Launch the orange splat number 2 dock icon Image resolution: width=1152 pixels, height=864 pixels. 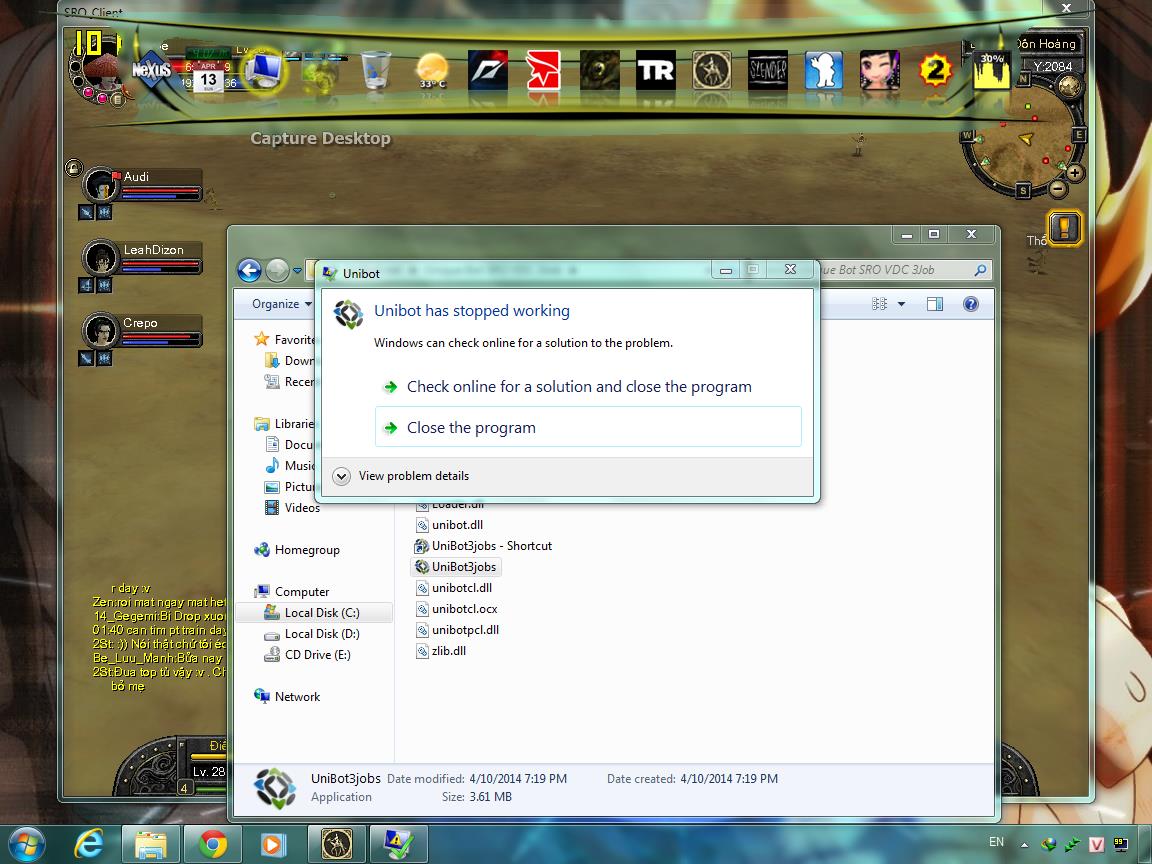pos(935,71)
